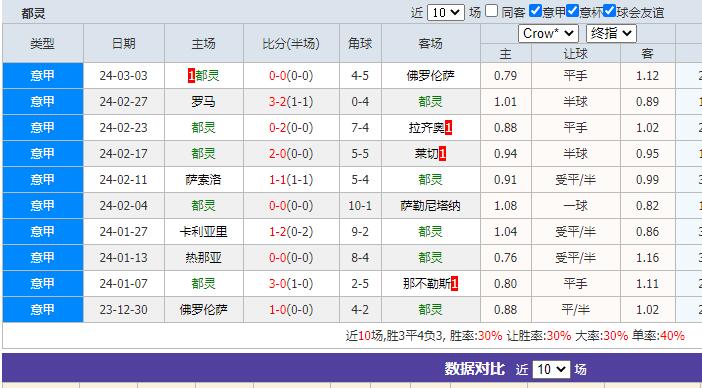
Task: Uncheck the 球会友谊 filter checkbox
Action: click(609, 11)
